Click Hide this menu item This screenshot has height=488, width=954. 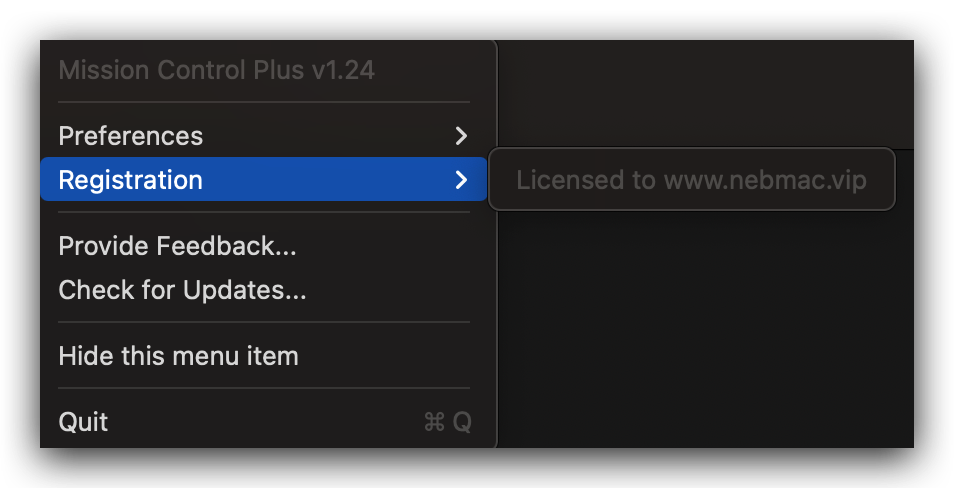click(178, 356)
